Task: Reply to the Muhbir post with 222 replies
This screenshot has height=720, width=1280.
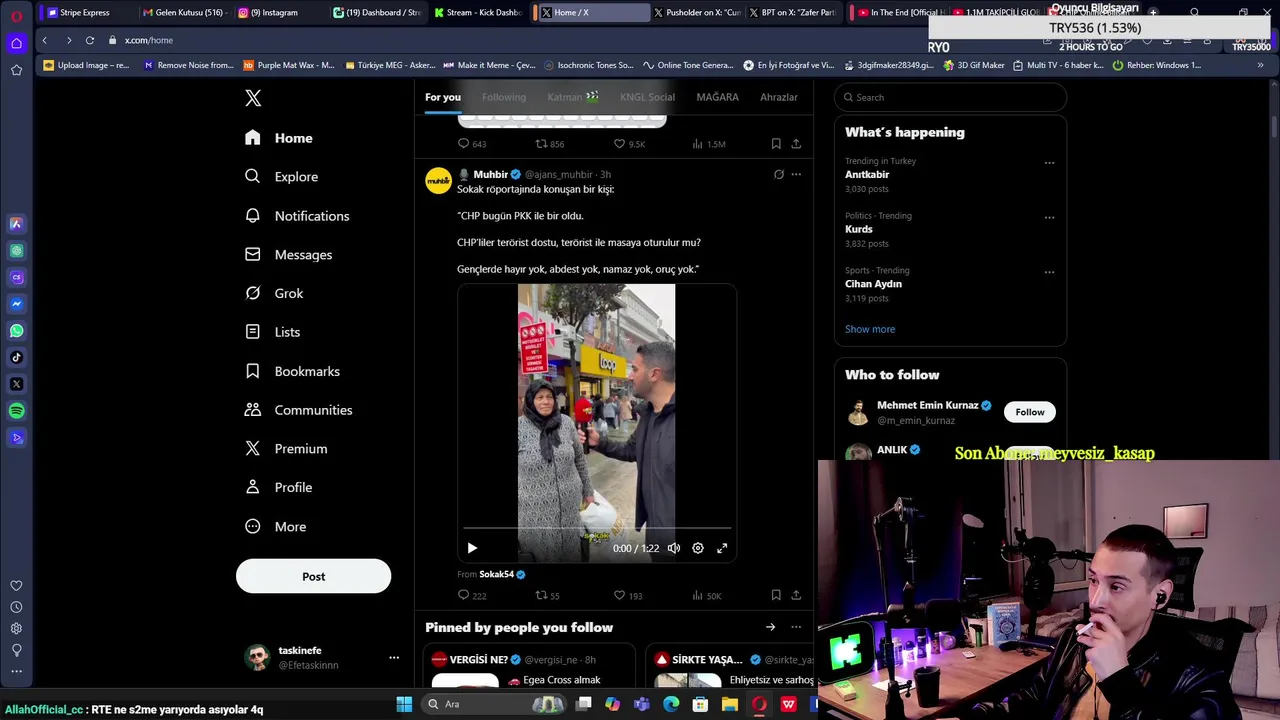Action: (x=472, y=595)
